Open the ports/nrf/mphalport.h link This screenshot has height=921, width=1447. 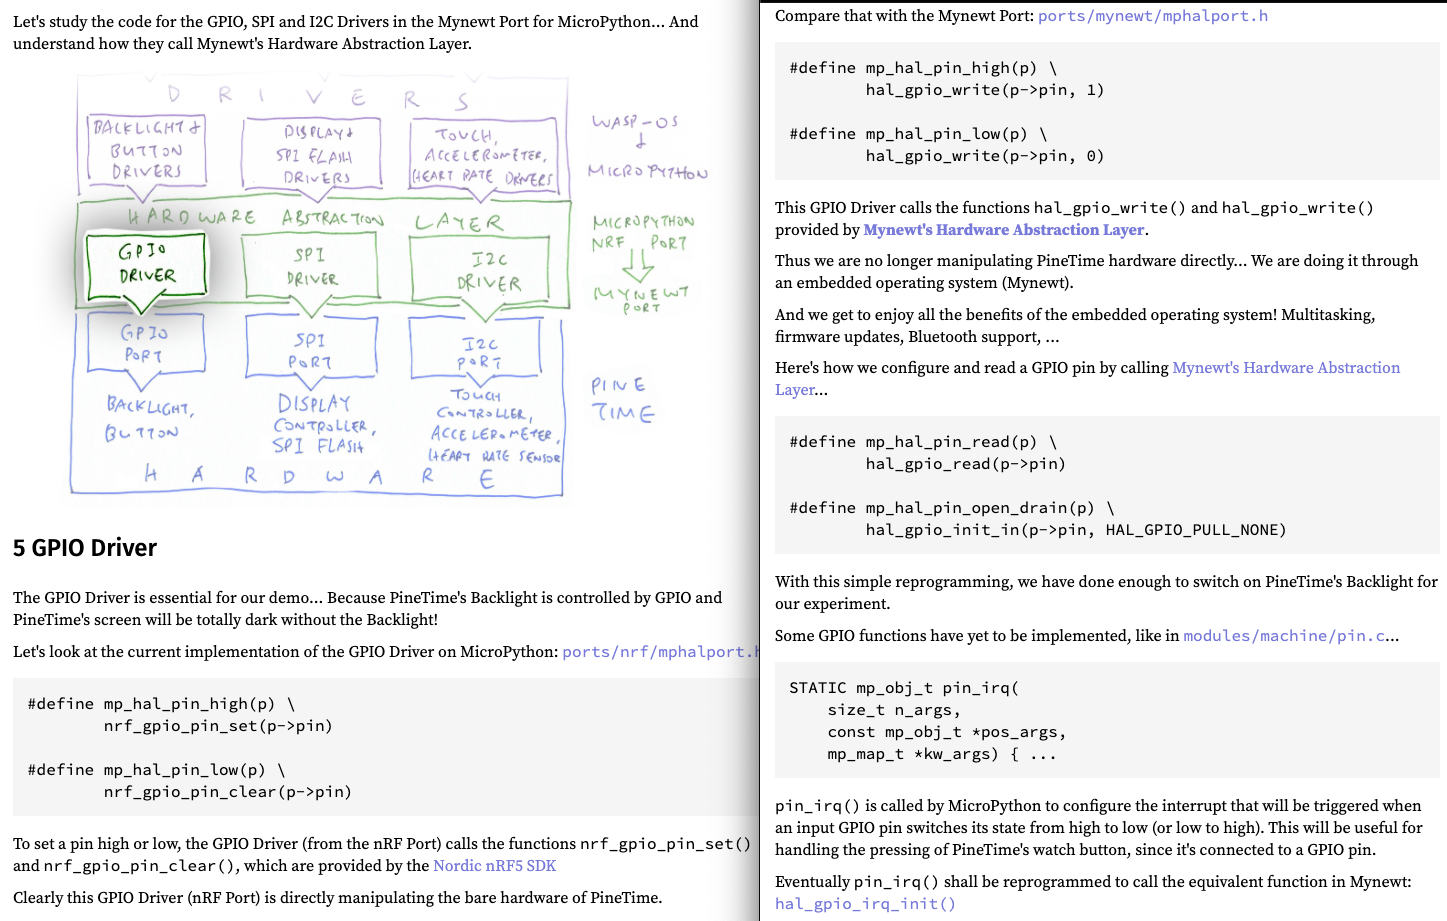point(658,652)
